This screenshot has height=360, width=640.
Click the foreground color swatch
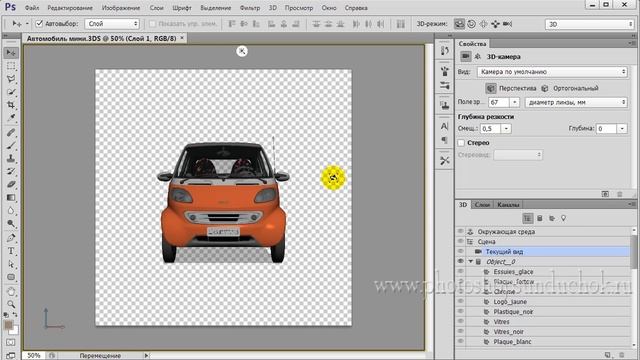pos(8,325)
